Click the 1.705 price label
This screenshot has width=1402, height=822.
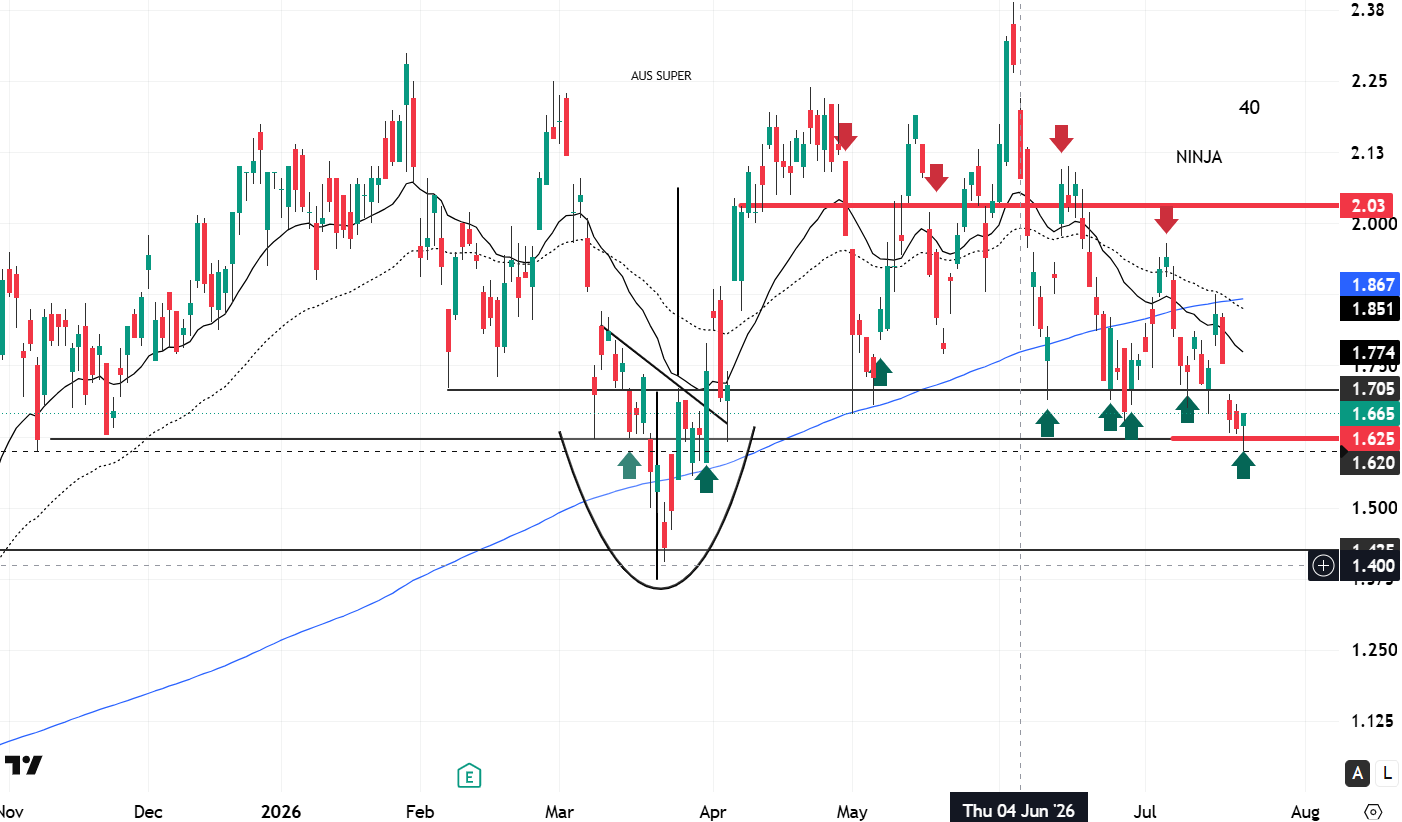tap(1369, 389)
